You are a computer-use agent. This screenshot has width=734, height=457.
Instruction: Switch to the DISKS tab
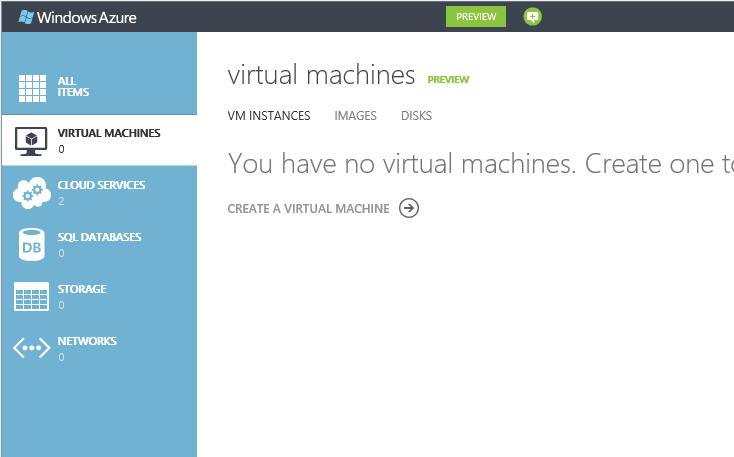pos(416,116)
